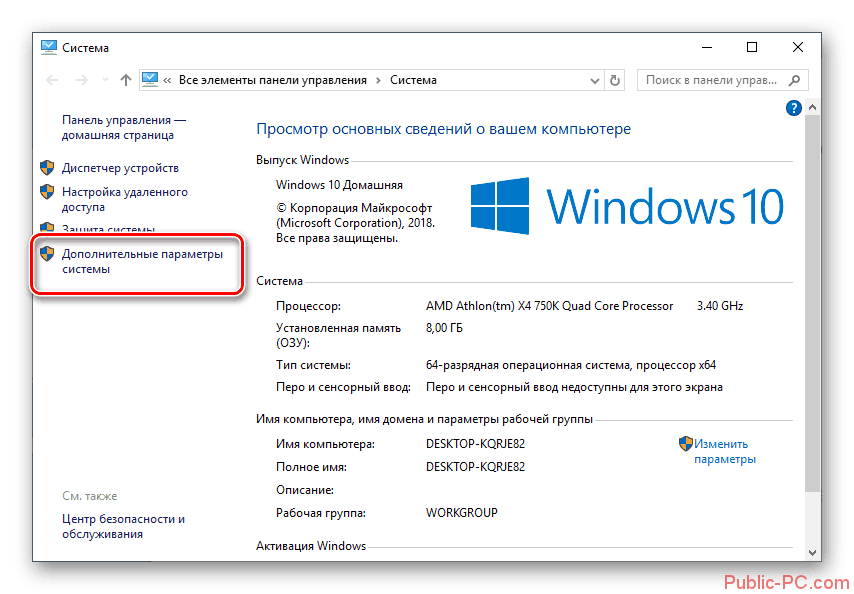This screenshot has height=594, width=854.
Task: Click Все элементы панели управления breadcrumb
Action: click(x=273, y=80)
